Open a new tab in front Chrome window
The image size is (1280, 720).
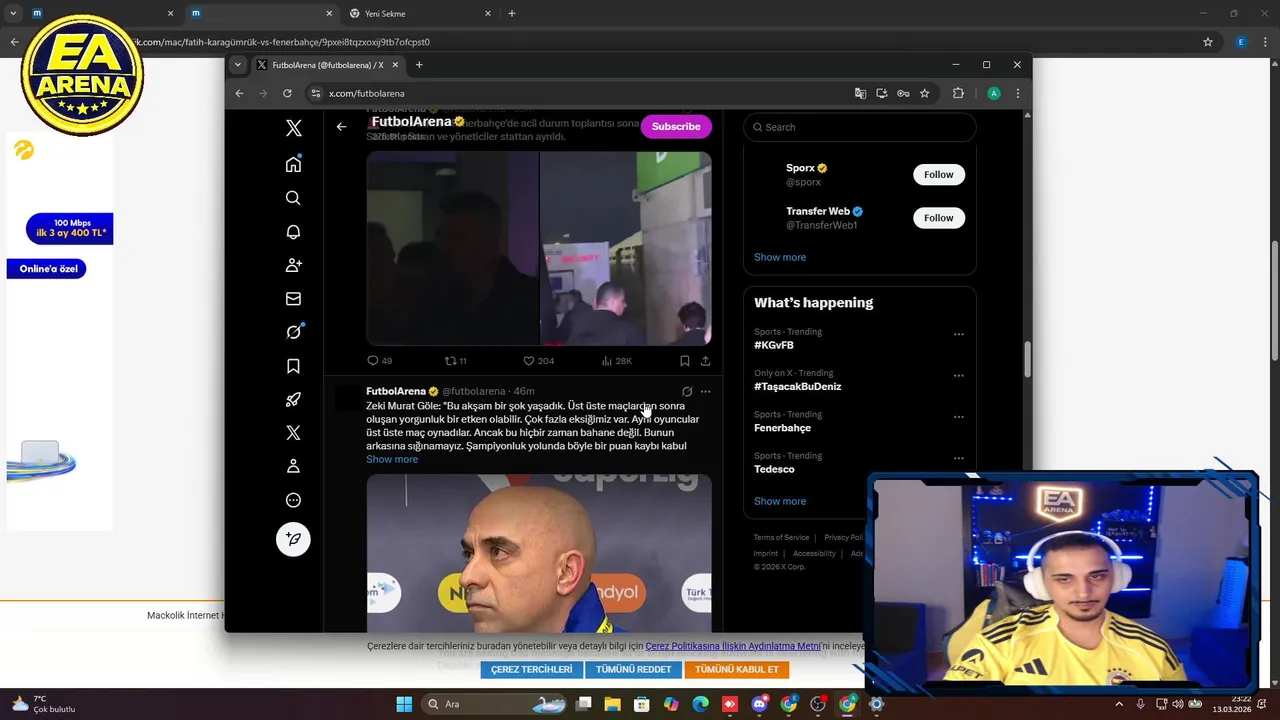[x=419, y=65]
